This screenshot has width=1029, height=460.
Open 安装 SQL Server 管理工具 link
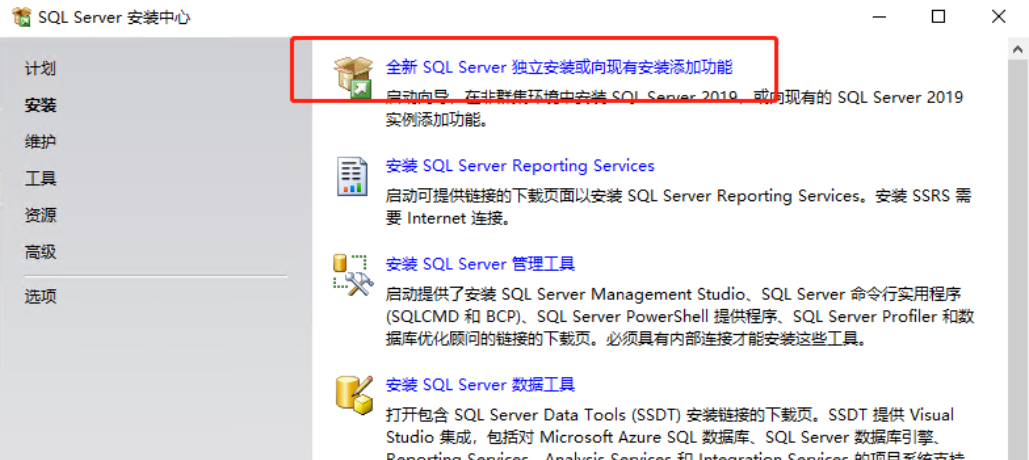[480, 264]
